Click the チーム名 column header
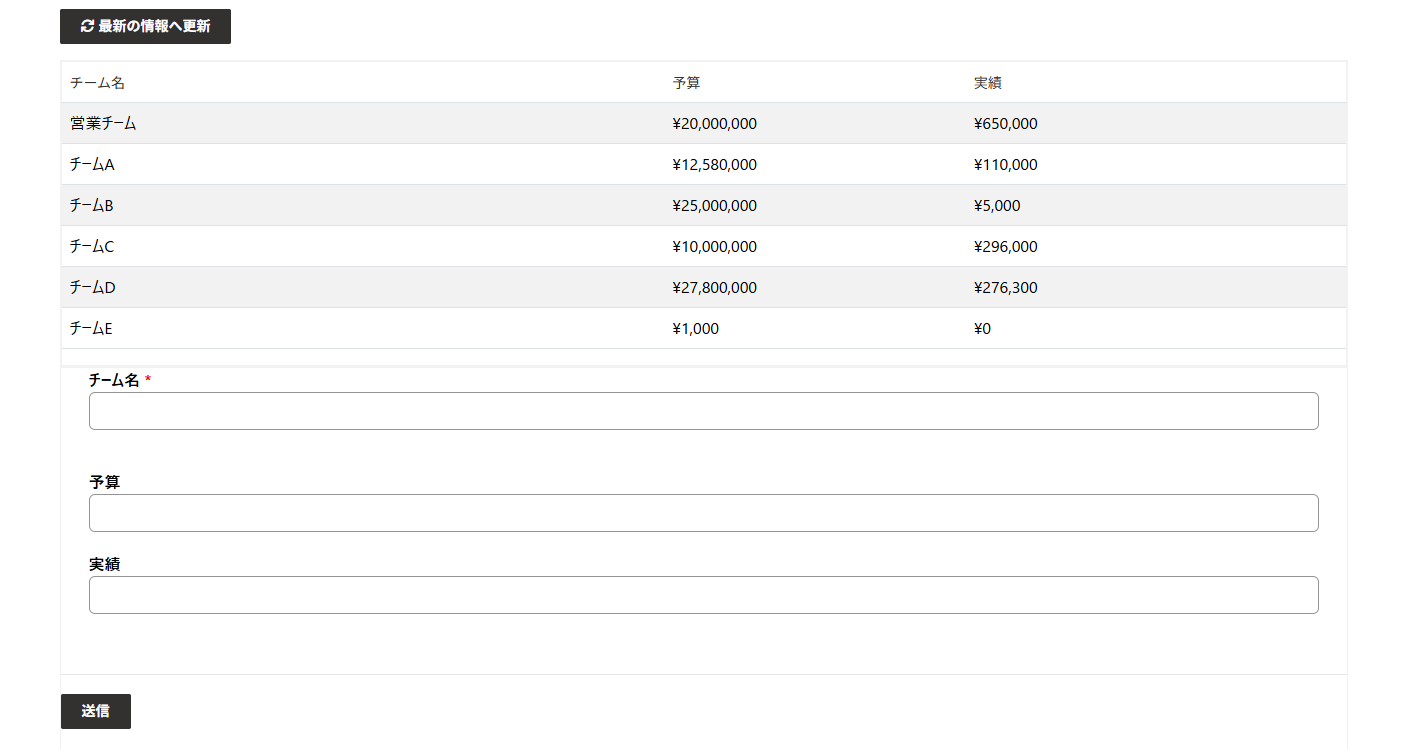 (x=97, y=83)
